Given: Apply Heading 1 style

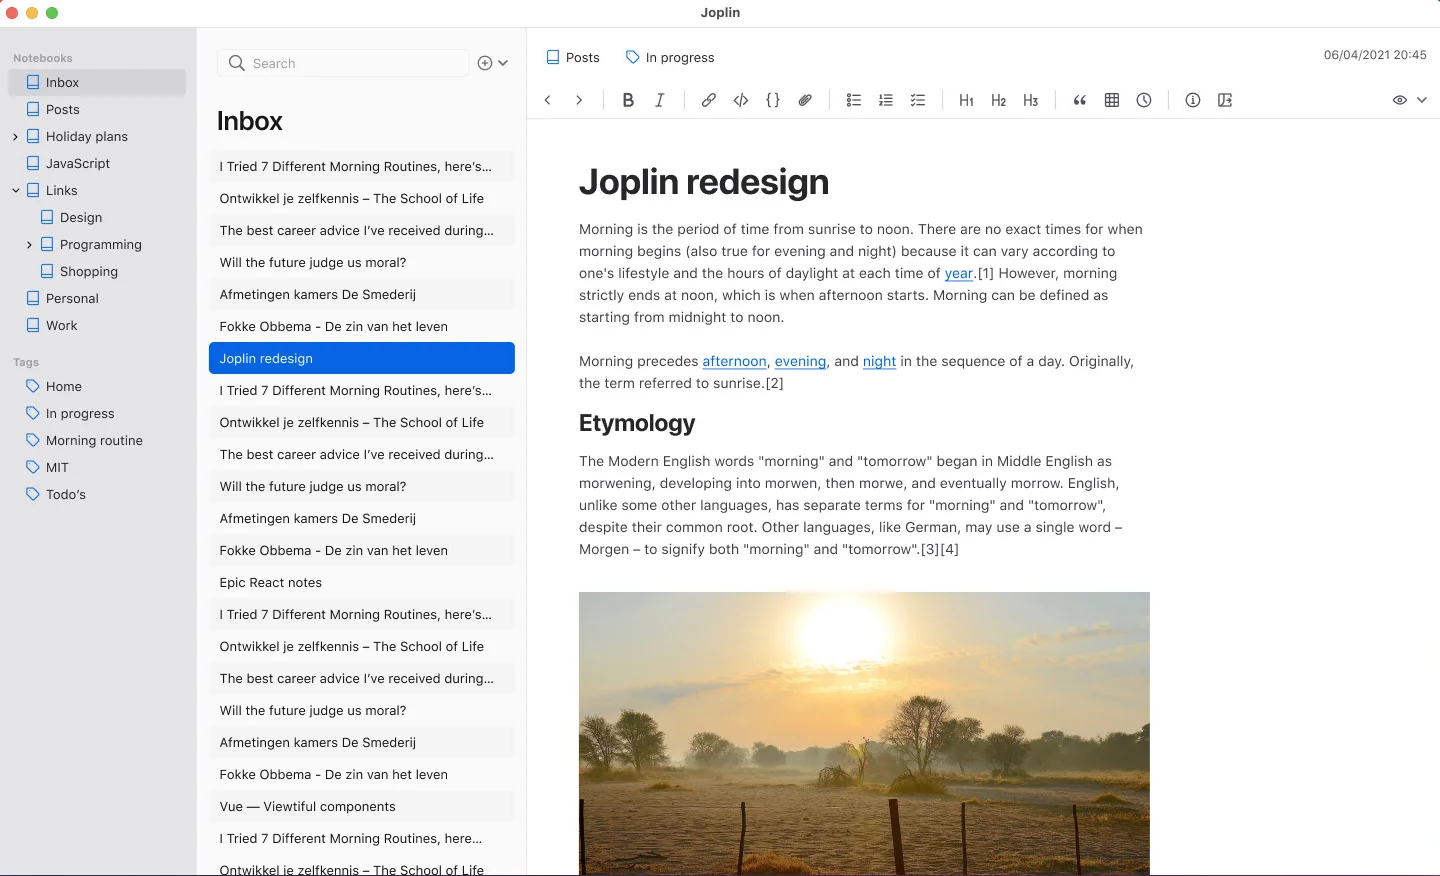Looking at the screenshot, I should click(x=966, y=100).
